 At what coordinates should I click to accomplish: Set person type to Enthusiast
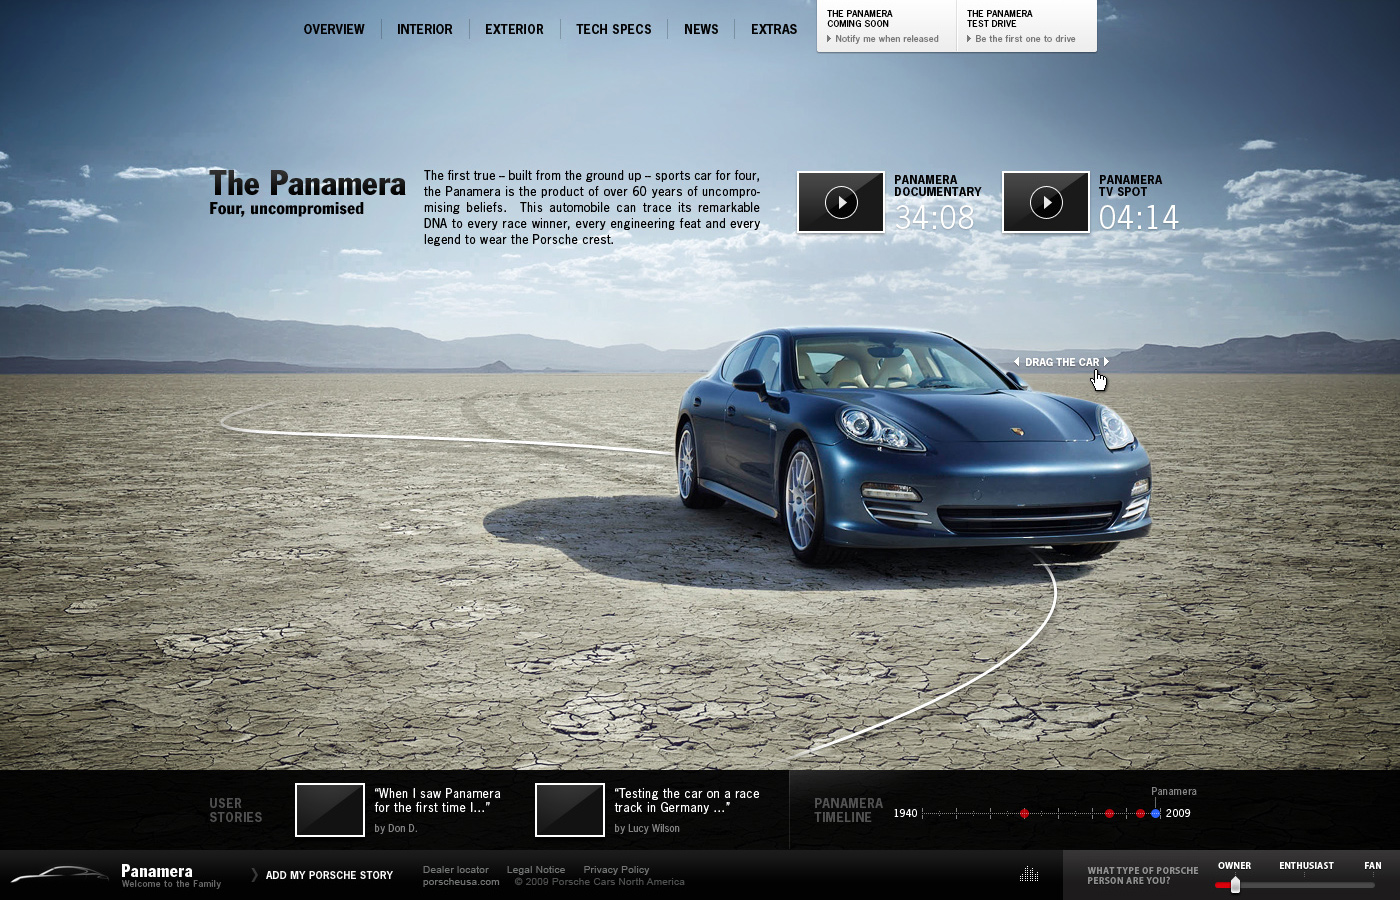point(1306,866)
